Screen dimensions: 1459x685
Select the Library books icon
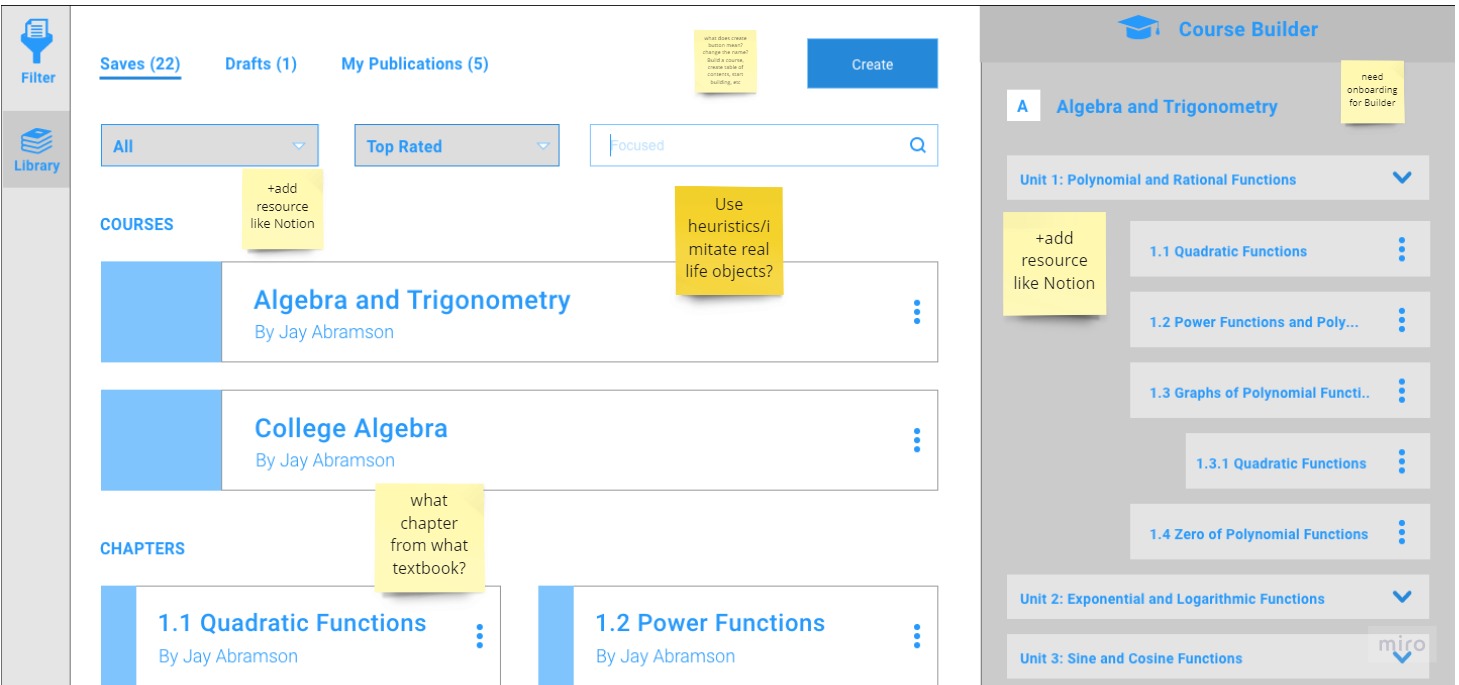click(37, 140)
